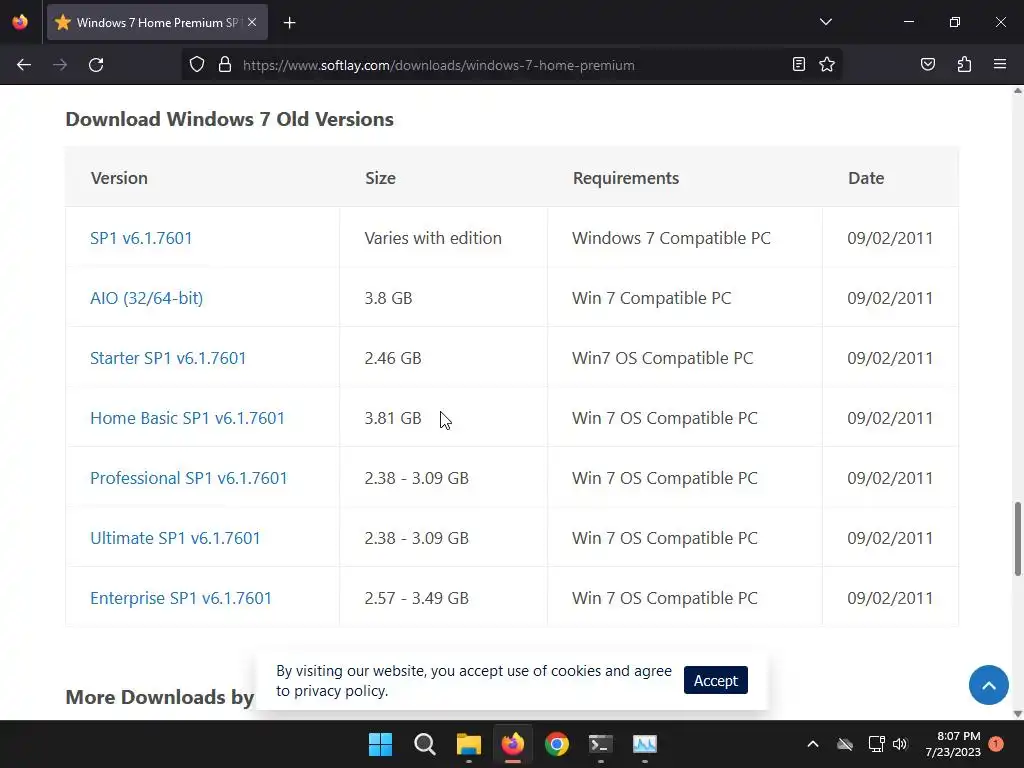Image resolution: width=1024 pixels, height=768 pixels.
Task: Open the clock showing 8:07 PM
Action: pos(953,744)
